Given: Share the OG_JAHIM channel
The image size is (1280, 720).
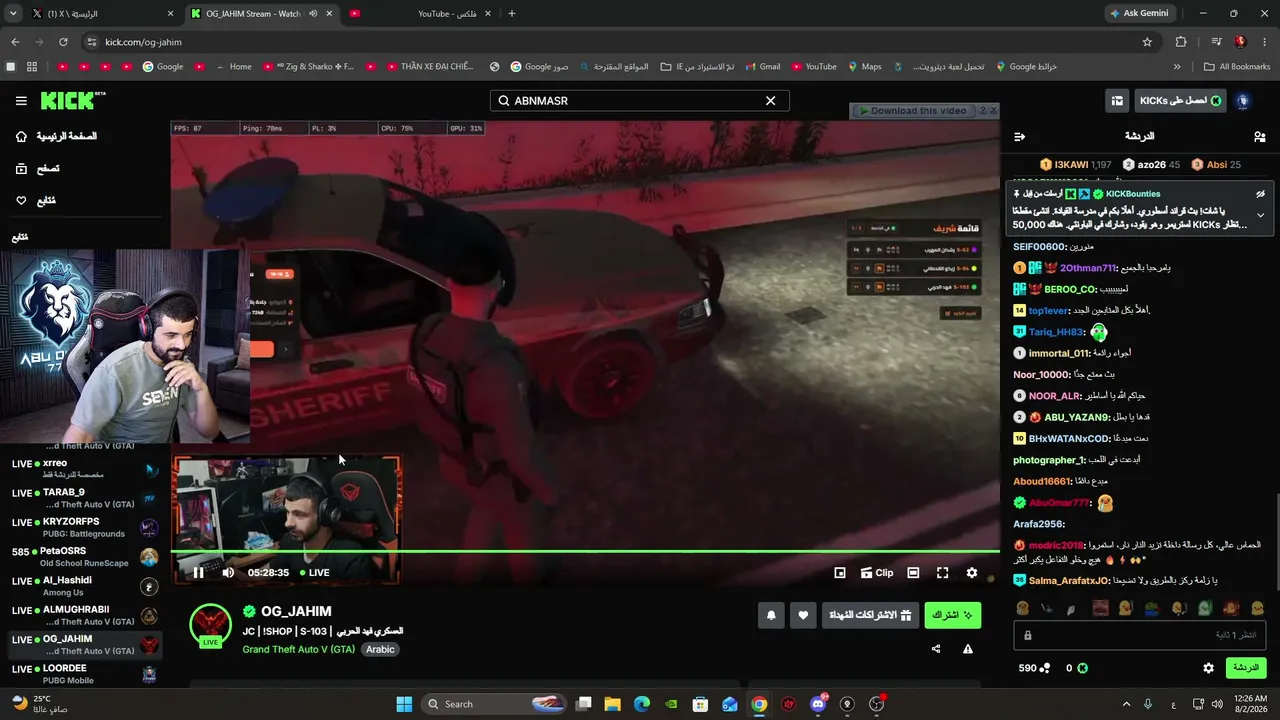Looking at the screenshot, I should 936,649.
